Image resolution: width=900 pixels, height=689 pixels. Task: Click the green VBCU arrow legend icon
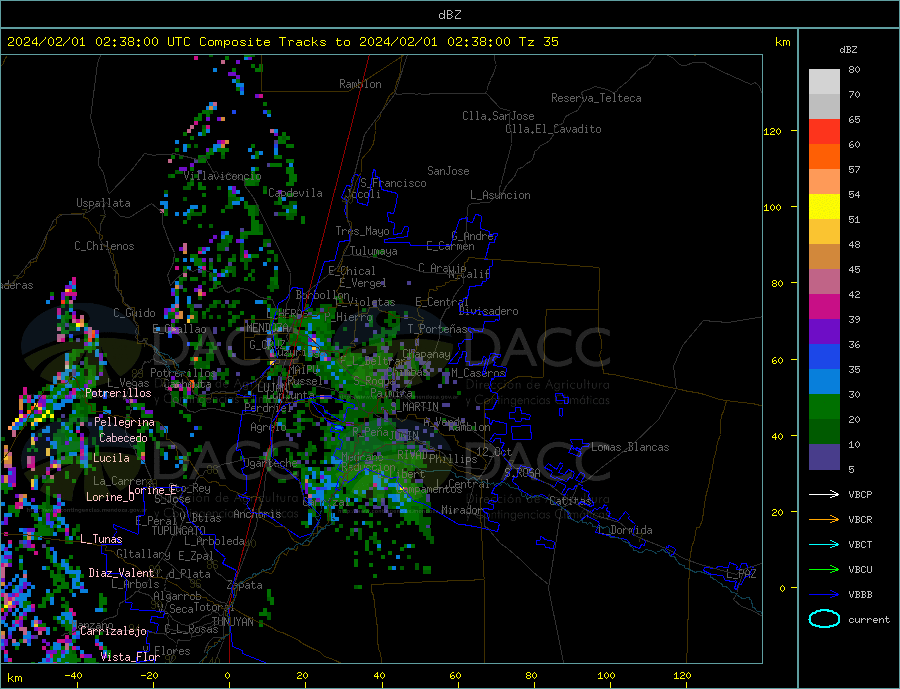(824, 569)
